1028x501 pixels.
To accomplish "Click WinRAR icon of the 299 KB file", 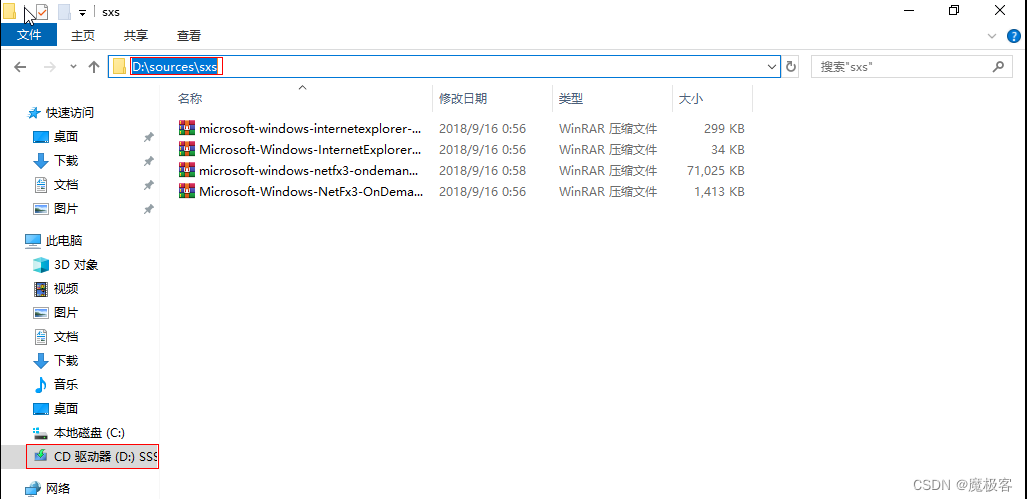I will (187, 128).
